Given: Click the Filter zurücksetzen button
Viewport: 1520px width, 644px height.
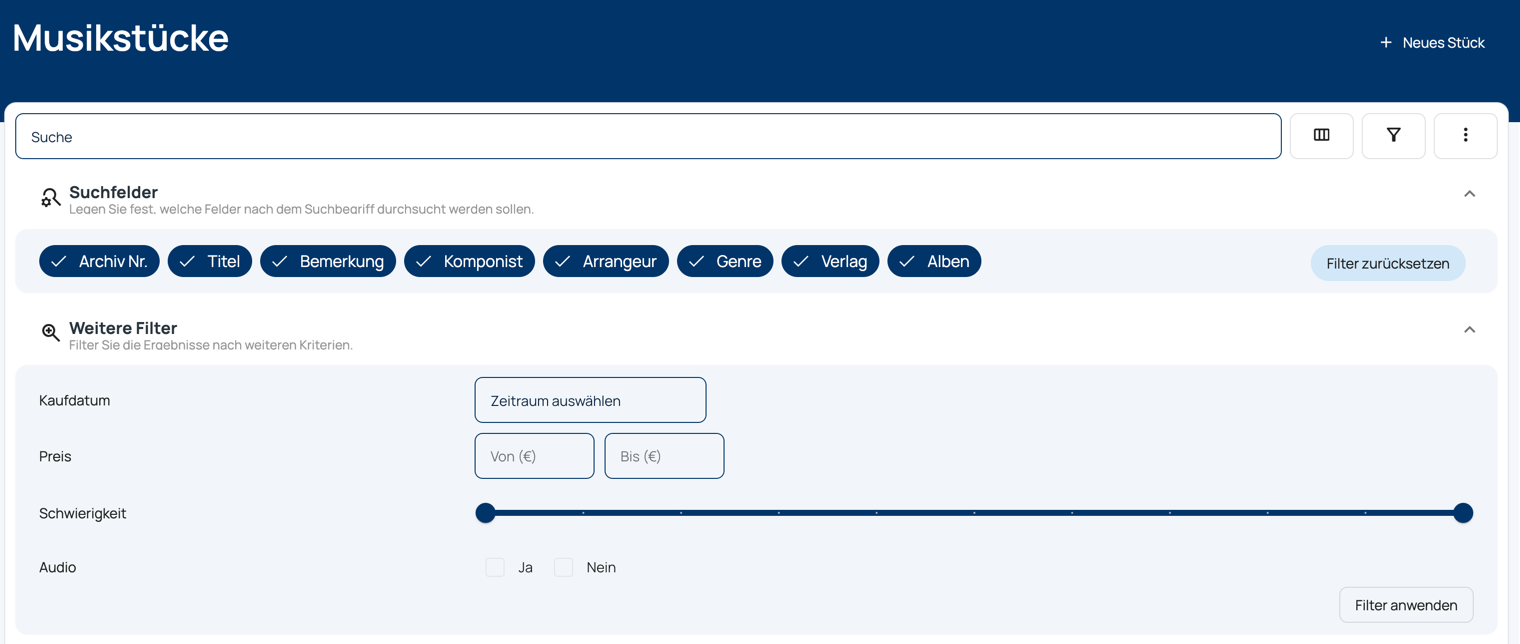Looking at the screenshot, I should point(1387,264).
